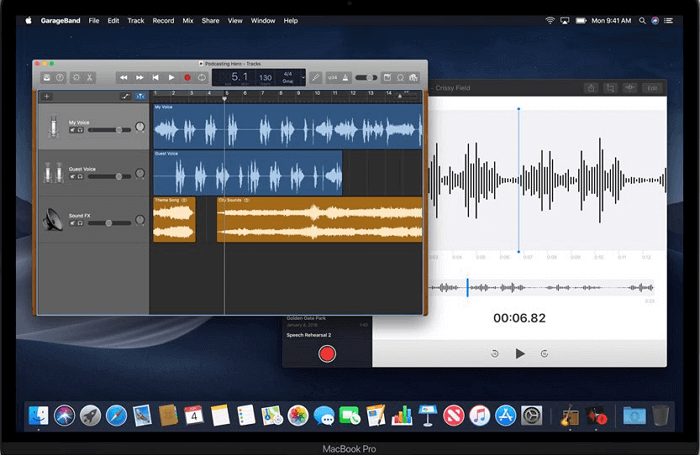Screen dimensions: 700x455
Task: Open the Mix menu in menu bar
Action: pyautogui.click(x=188, y=20)
